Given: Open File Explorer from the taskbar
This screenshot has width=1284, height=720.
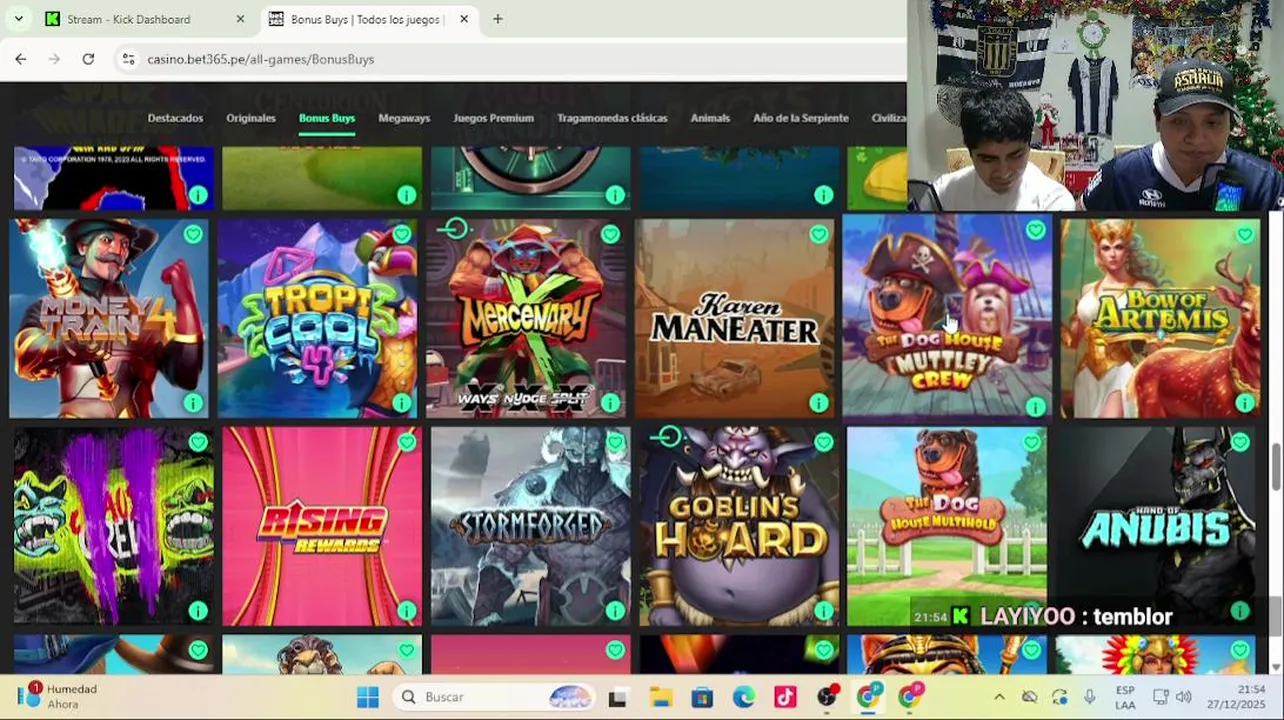Looking at the screenshot, I should coord(660,697).
